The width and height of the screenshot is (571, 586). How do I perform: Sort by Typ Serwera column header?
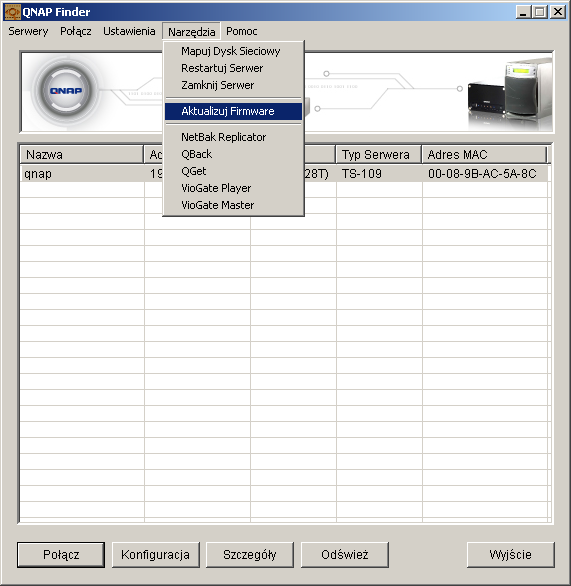pyautogui.click(x=379, y=155)
